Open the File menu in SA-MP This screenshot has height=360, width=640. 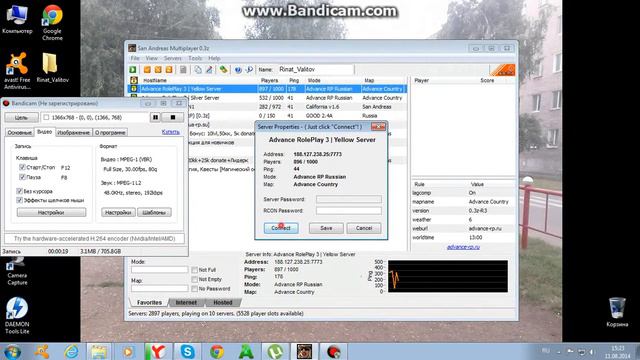click(135, 58)
